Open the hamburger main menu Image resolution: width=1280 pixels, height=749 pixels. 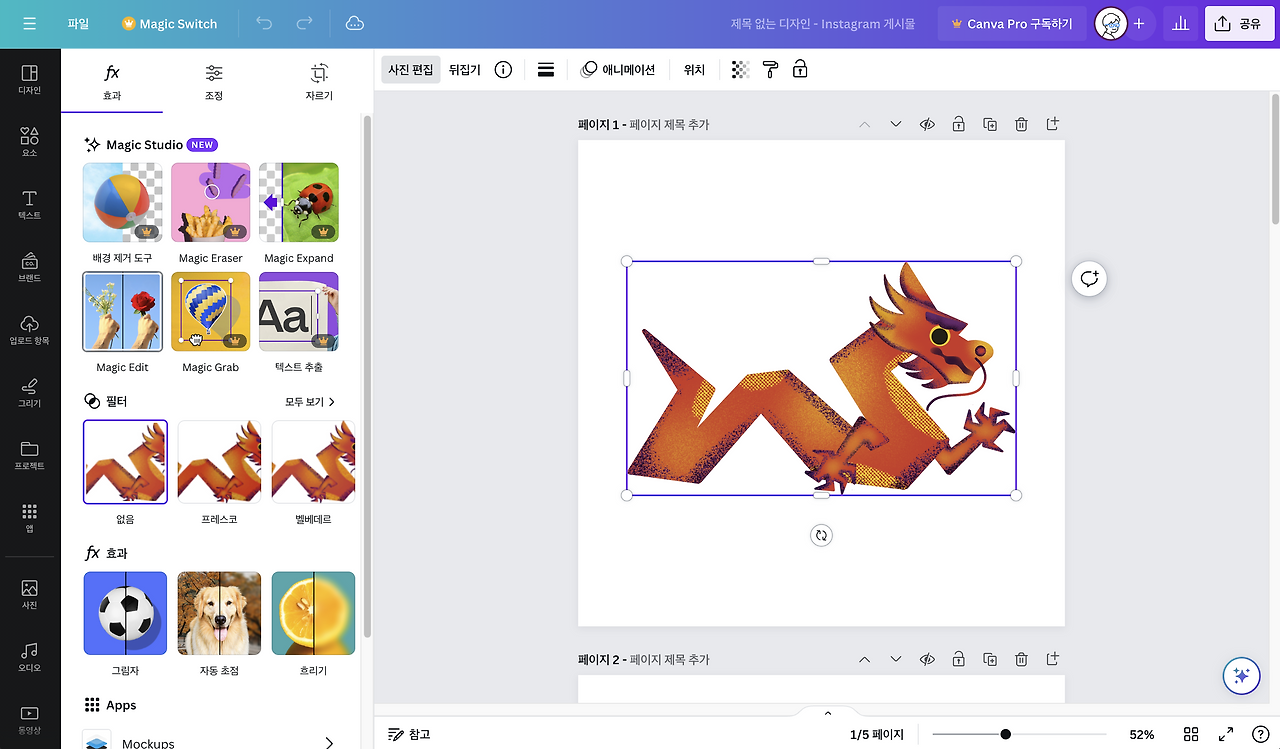[29, 23]
